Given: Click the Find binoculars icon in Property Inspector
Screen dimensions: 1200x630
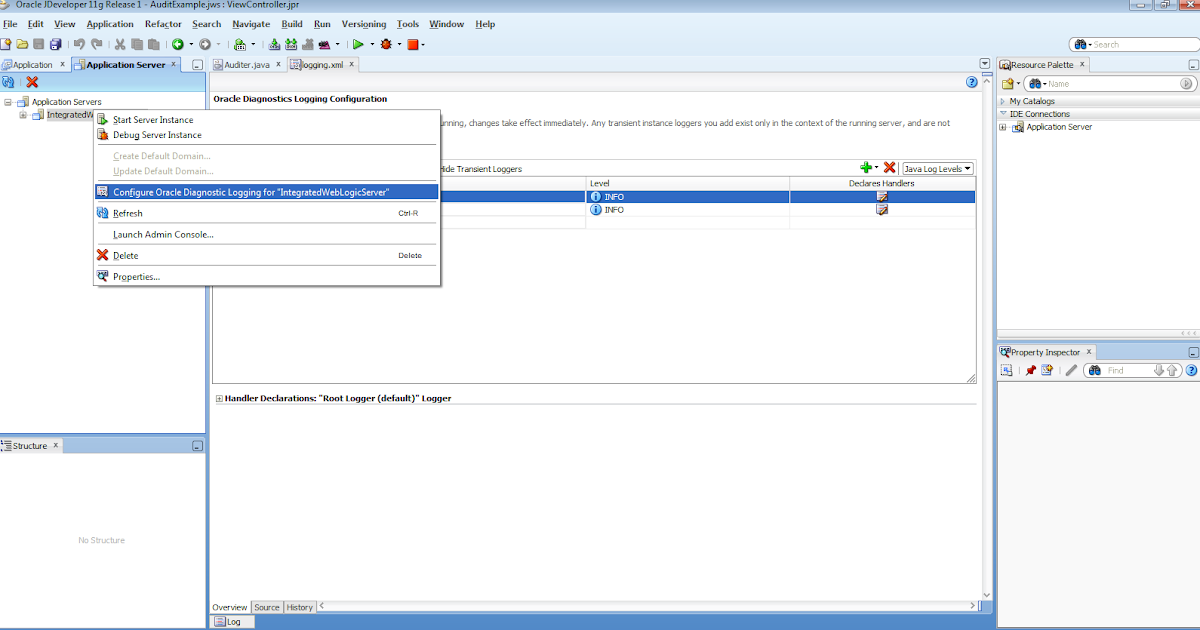Looking at the screenshot, I should (x=1095, y=369).
